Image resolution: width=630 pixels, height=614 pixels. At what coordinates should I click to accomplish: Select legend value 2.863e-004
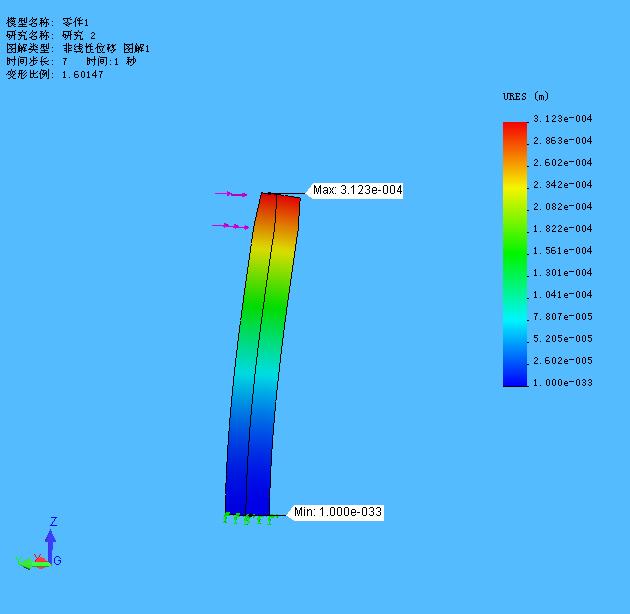tap(562, 141)
